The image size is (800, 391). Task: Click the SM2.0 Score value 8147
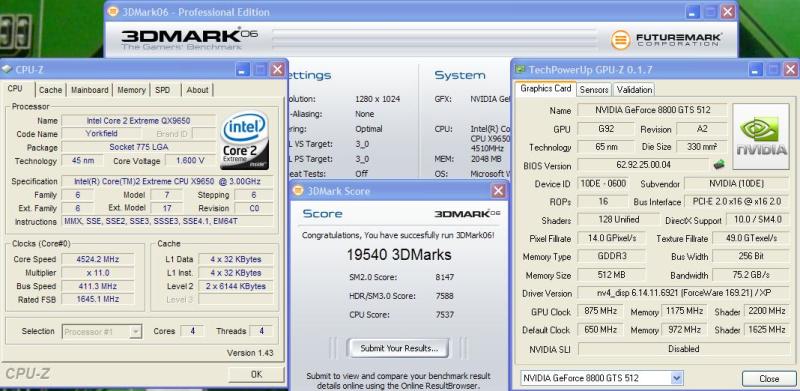pos(445,277)
